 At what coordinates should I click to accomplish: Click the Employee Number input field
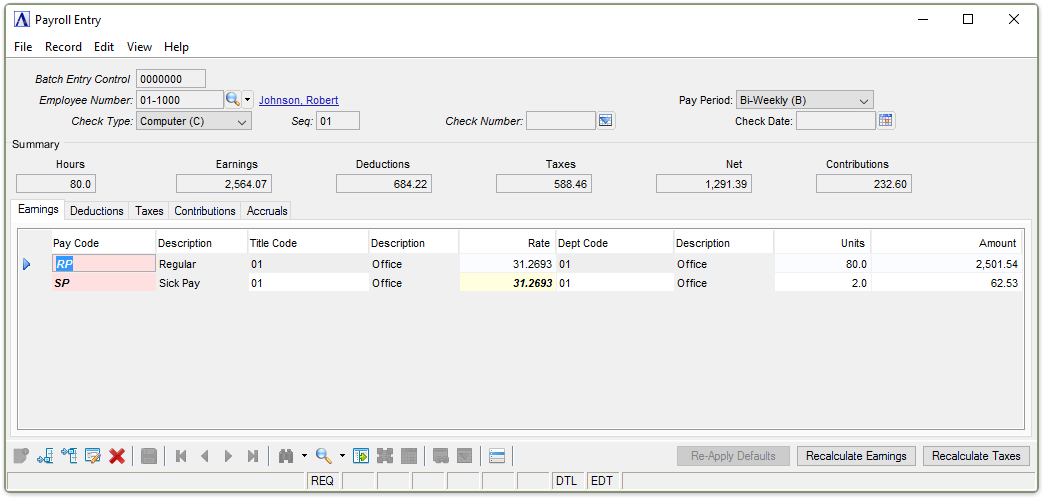point(180,100)
